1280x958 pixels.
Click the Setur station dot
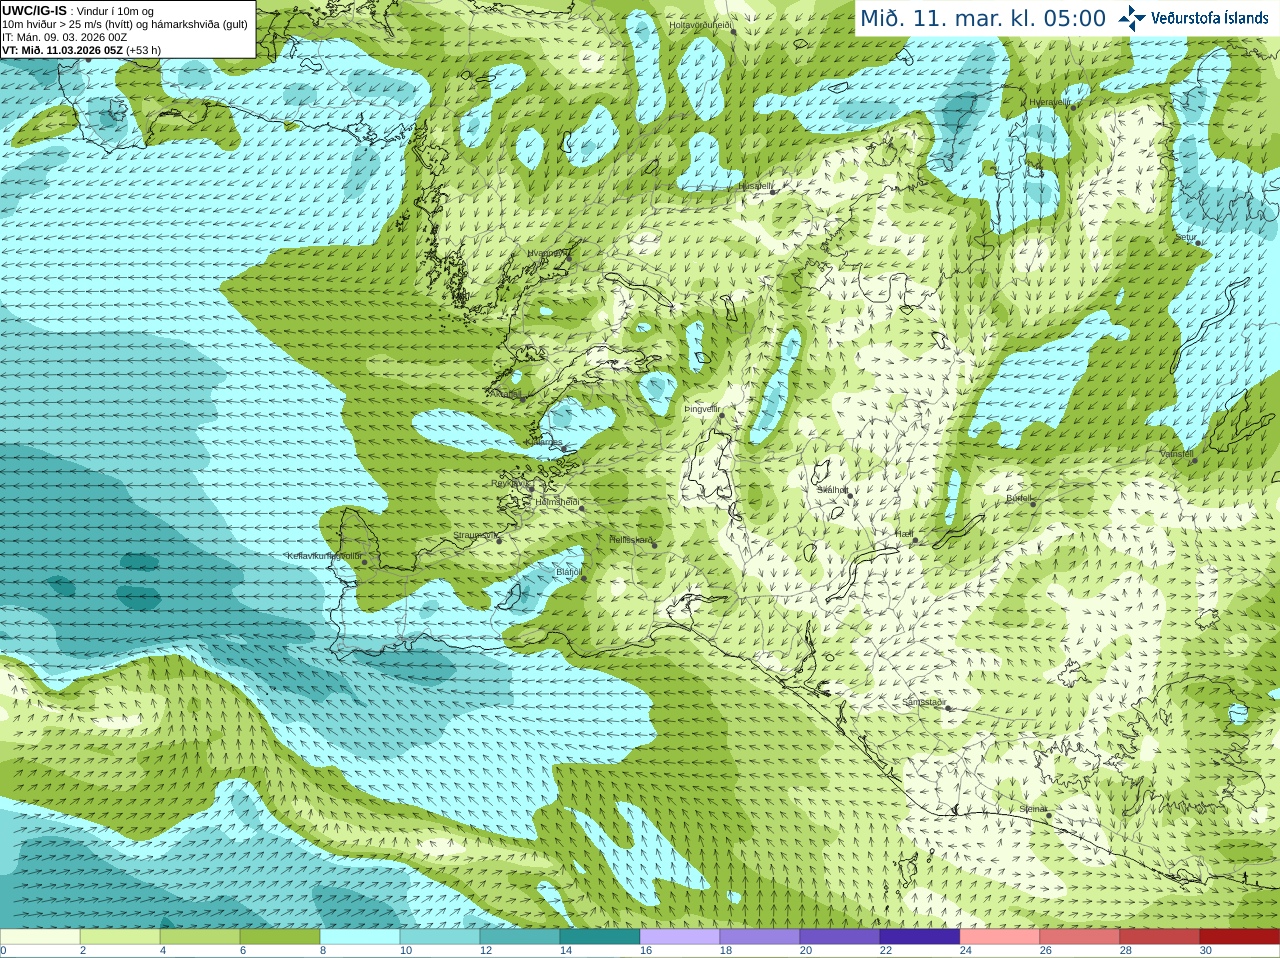click(1197, 243)
